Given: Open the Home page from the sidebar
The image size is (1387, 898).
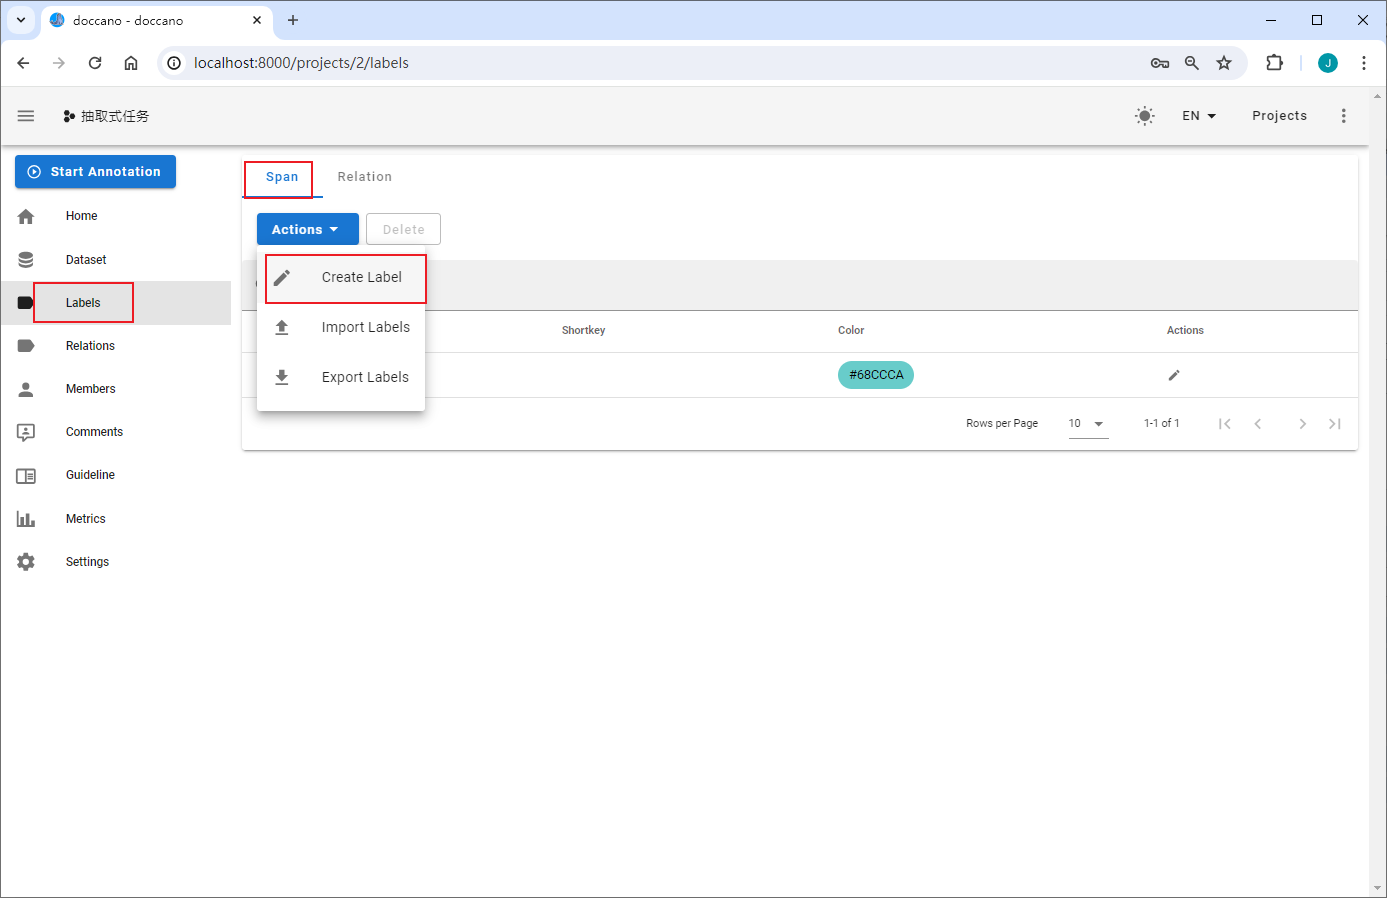Looking at the screenshot, I should point(81,216).
